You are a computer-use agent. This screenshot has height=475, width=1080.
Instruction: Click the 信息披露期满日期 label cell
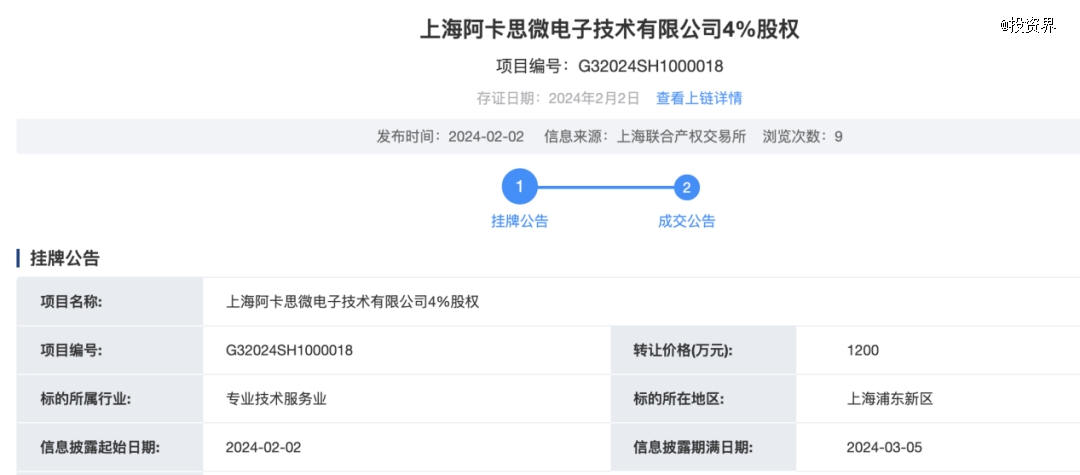pyautogui.click(x=703, y=447)
